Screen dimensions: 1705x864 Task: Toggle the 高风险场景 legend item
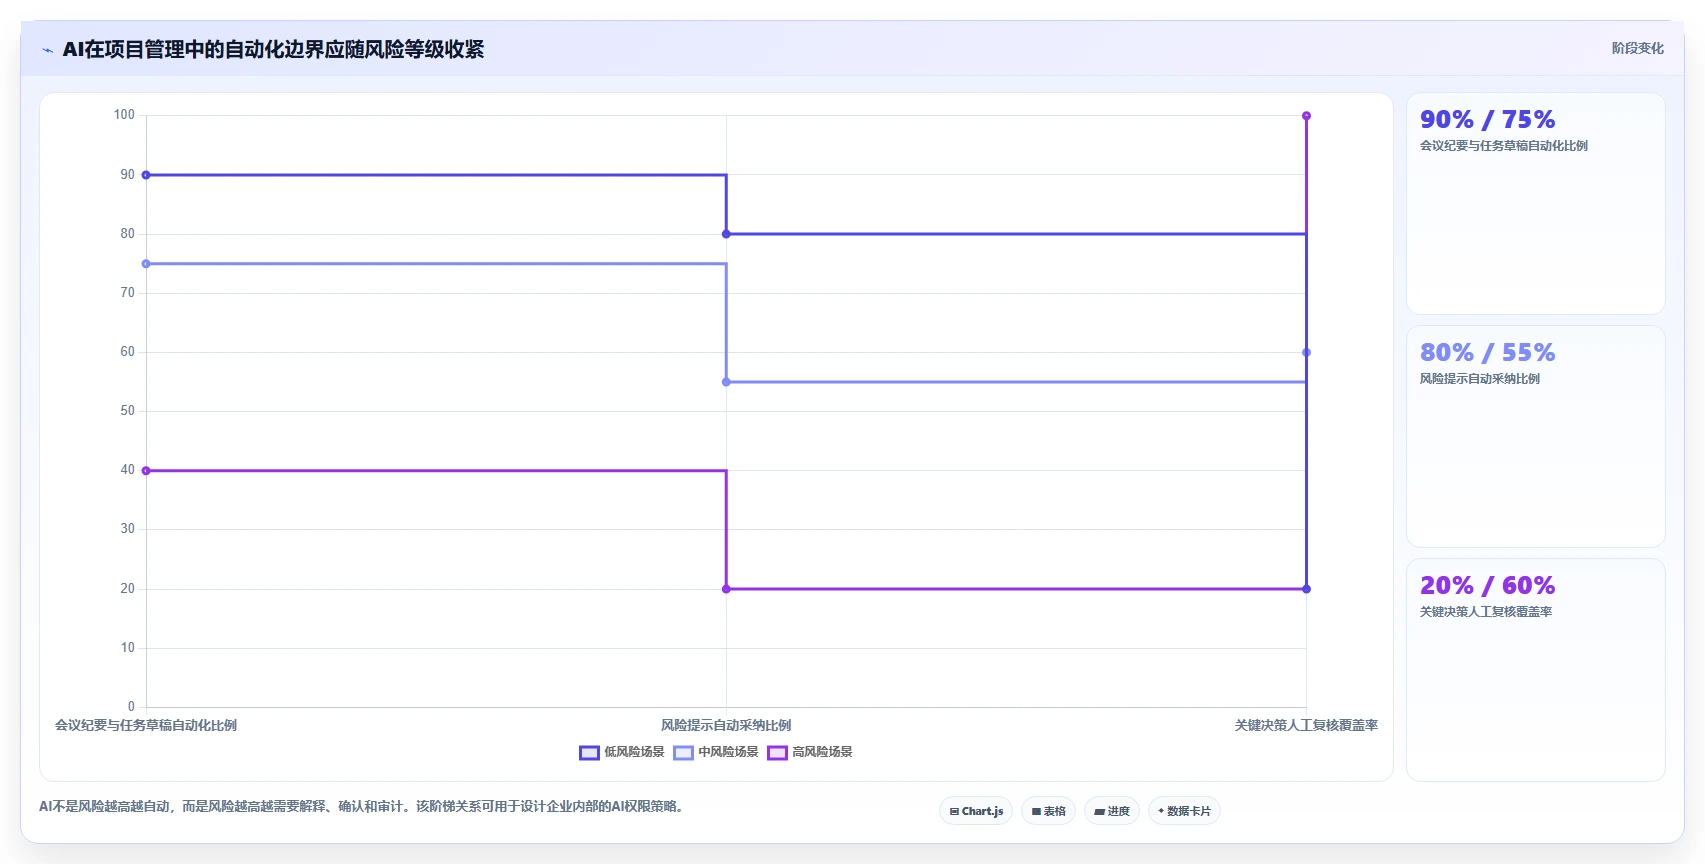[x=810, y=752]
